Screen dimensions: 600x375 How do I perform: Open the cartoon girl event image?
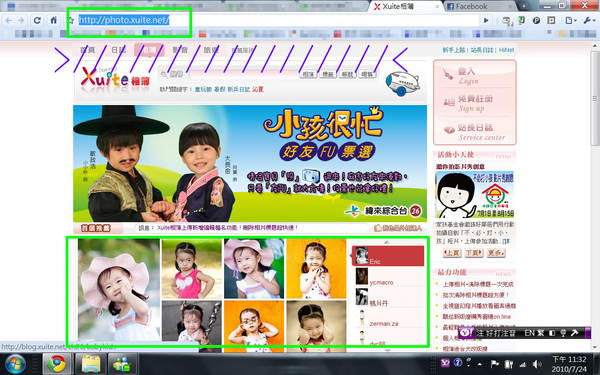coord(475,195)
